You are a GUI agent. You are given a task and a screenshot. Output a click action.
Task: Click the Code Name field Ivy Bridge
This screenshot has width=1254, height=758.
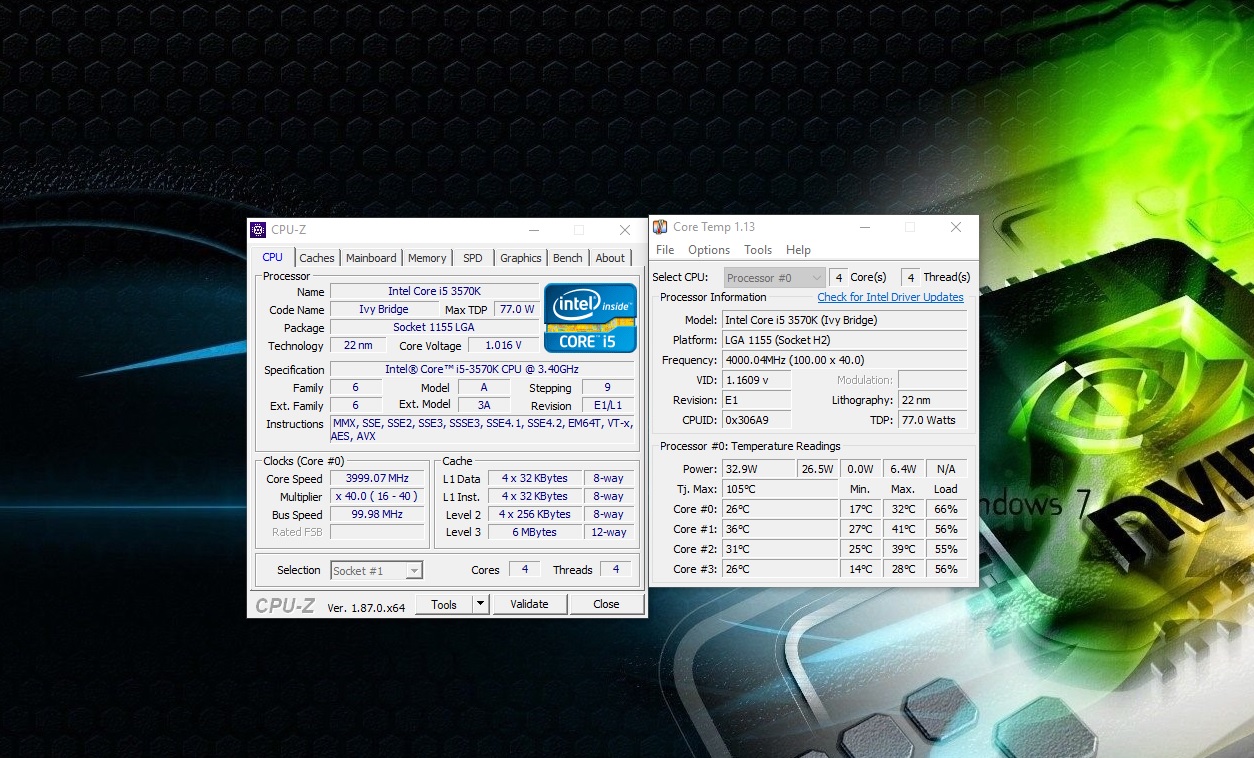click(384, 309)
